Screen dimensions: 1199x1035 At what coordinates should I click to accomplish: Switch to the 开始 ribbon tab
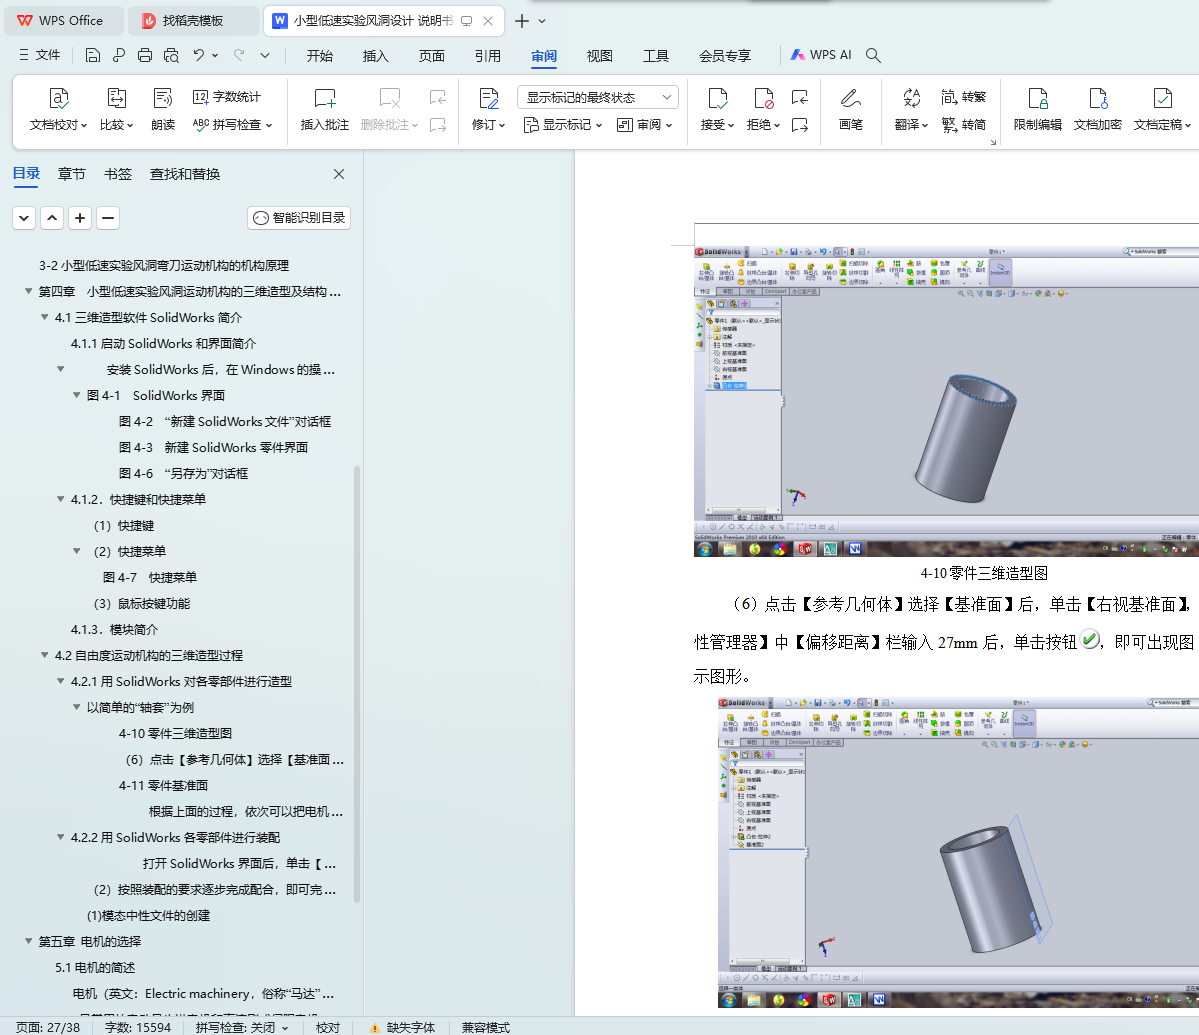click(x=320, y=56)
